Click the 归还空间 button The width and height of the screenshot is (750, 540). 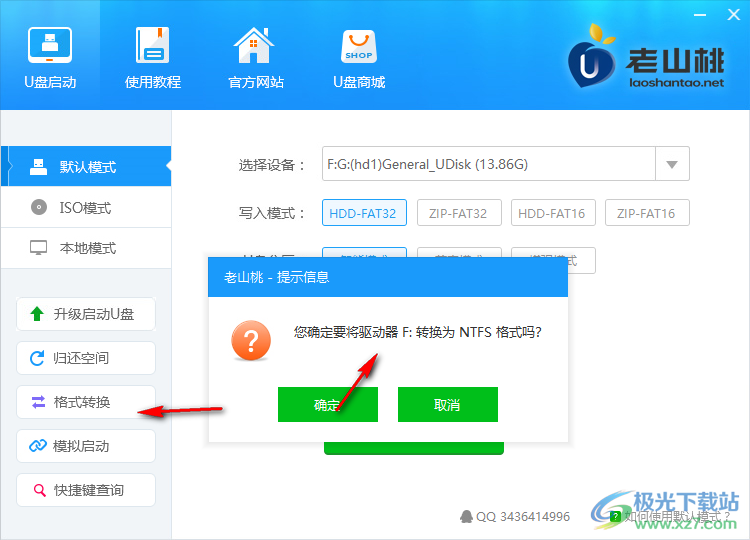pos(86,358)
